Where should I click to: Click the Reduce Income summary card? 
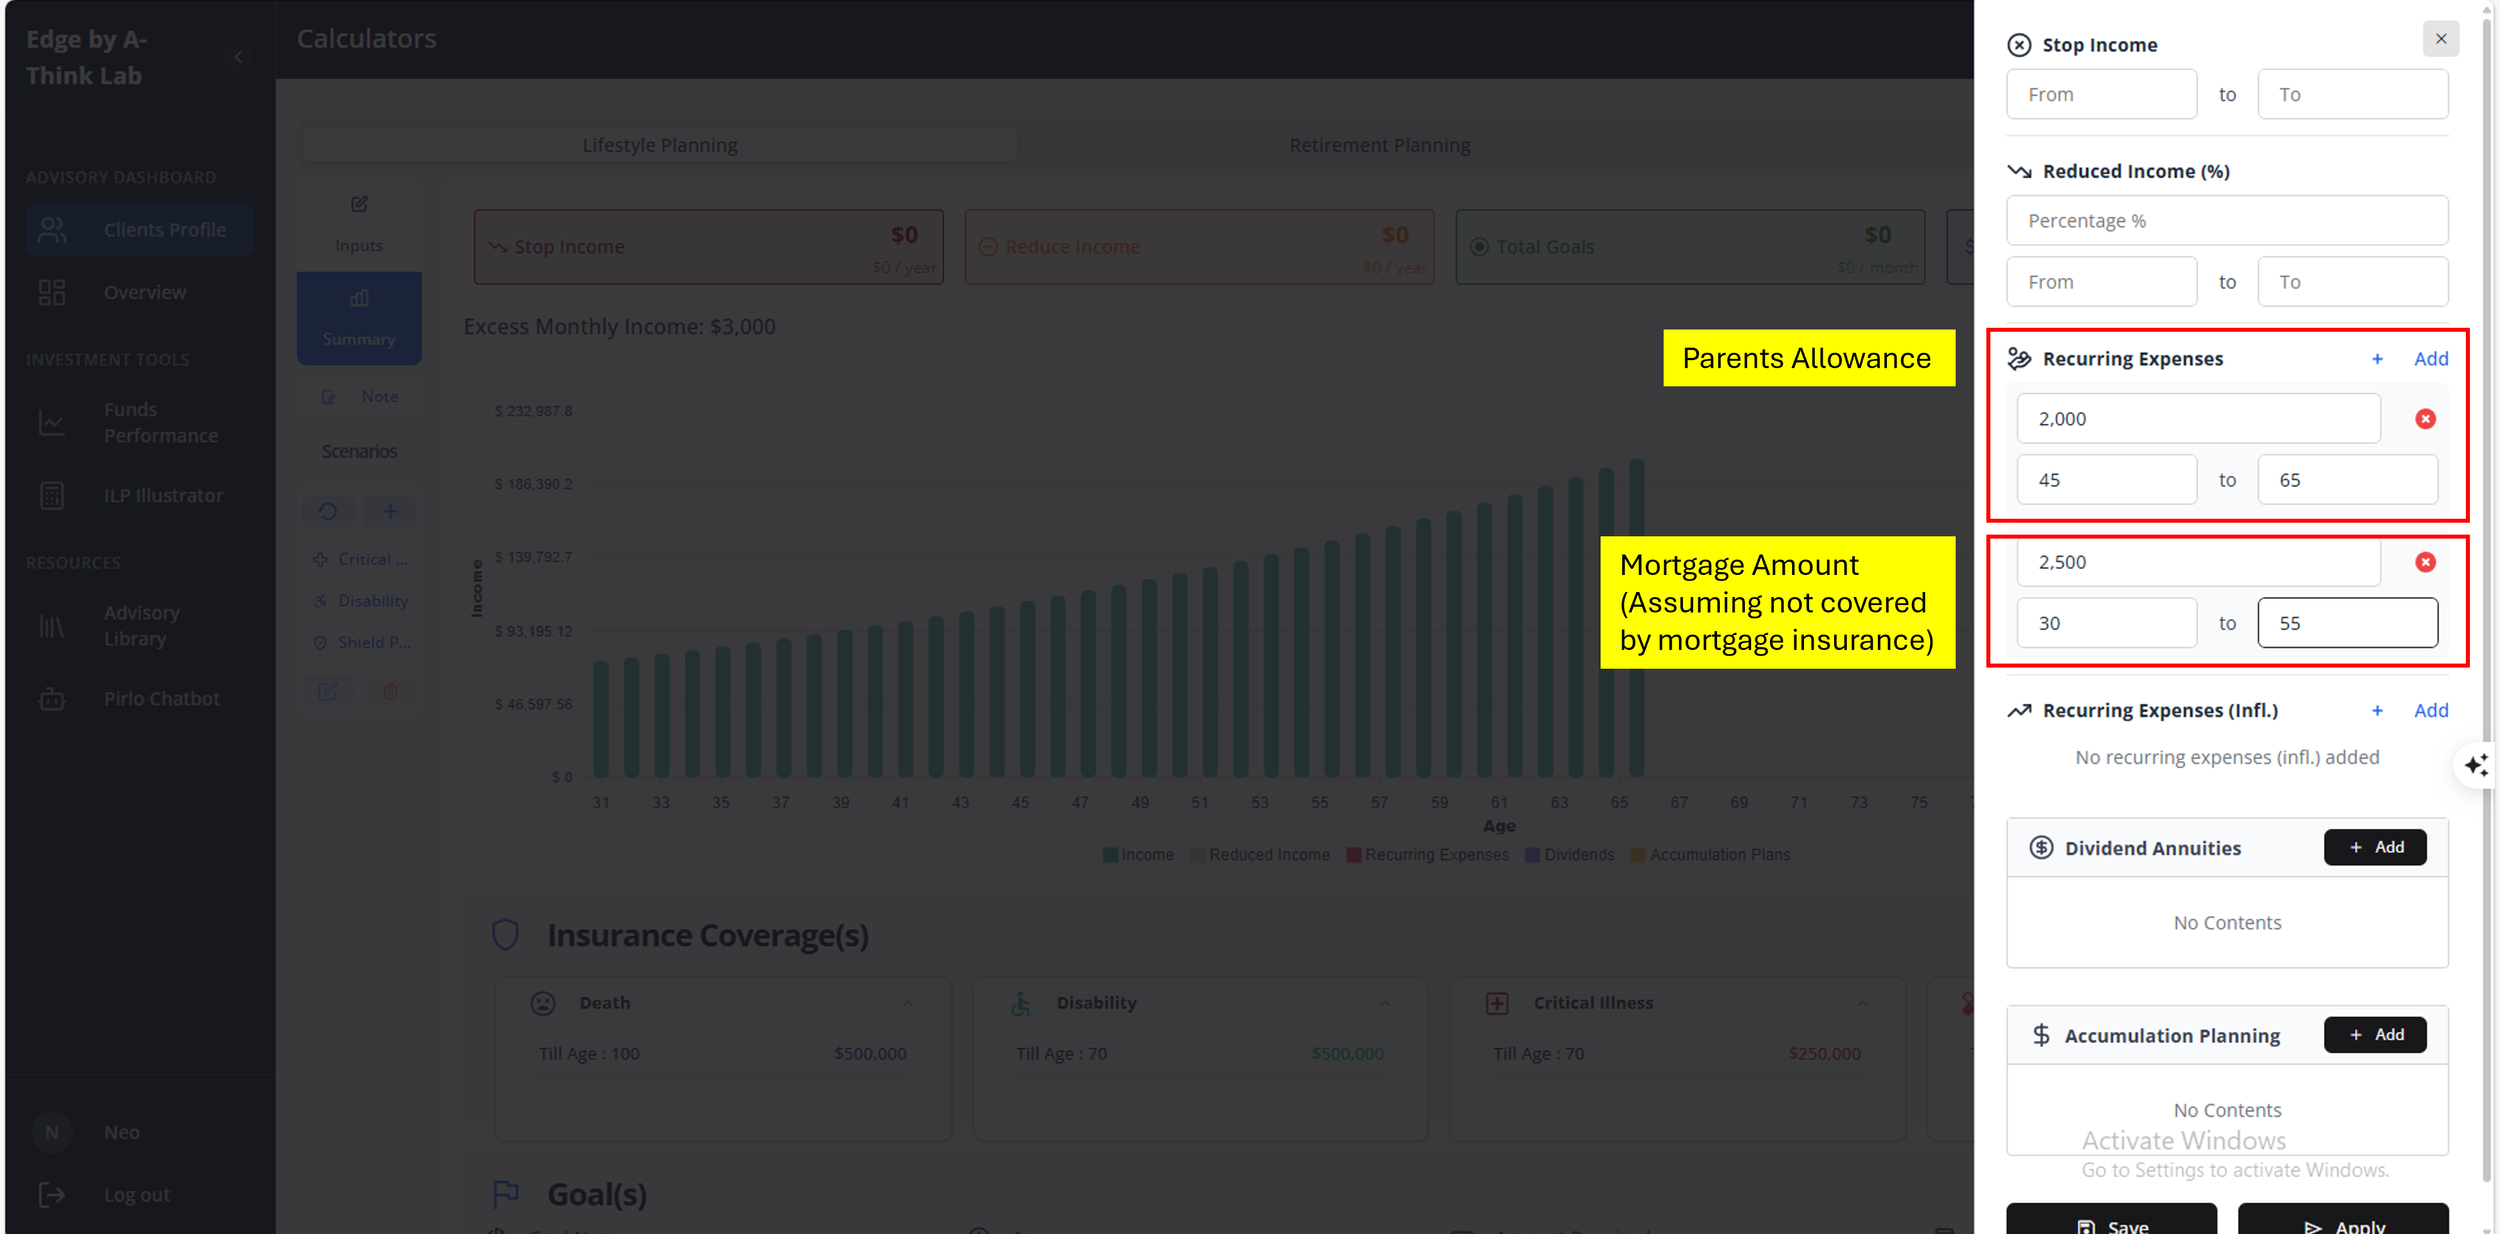[x=1199, y=246]
